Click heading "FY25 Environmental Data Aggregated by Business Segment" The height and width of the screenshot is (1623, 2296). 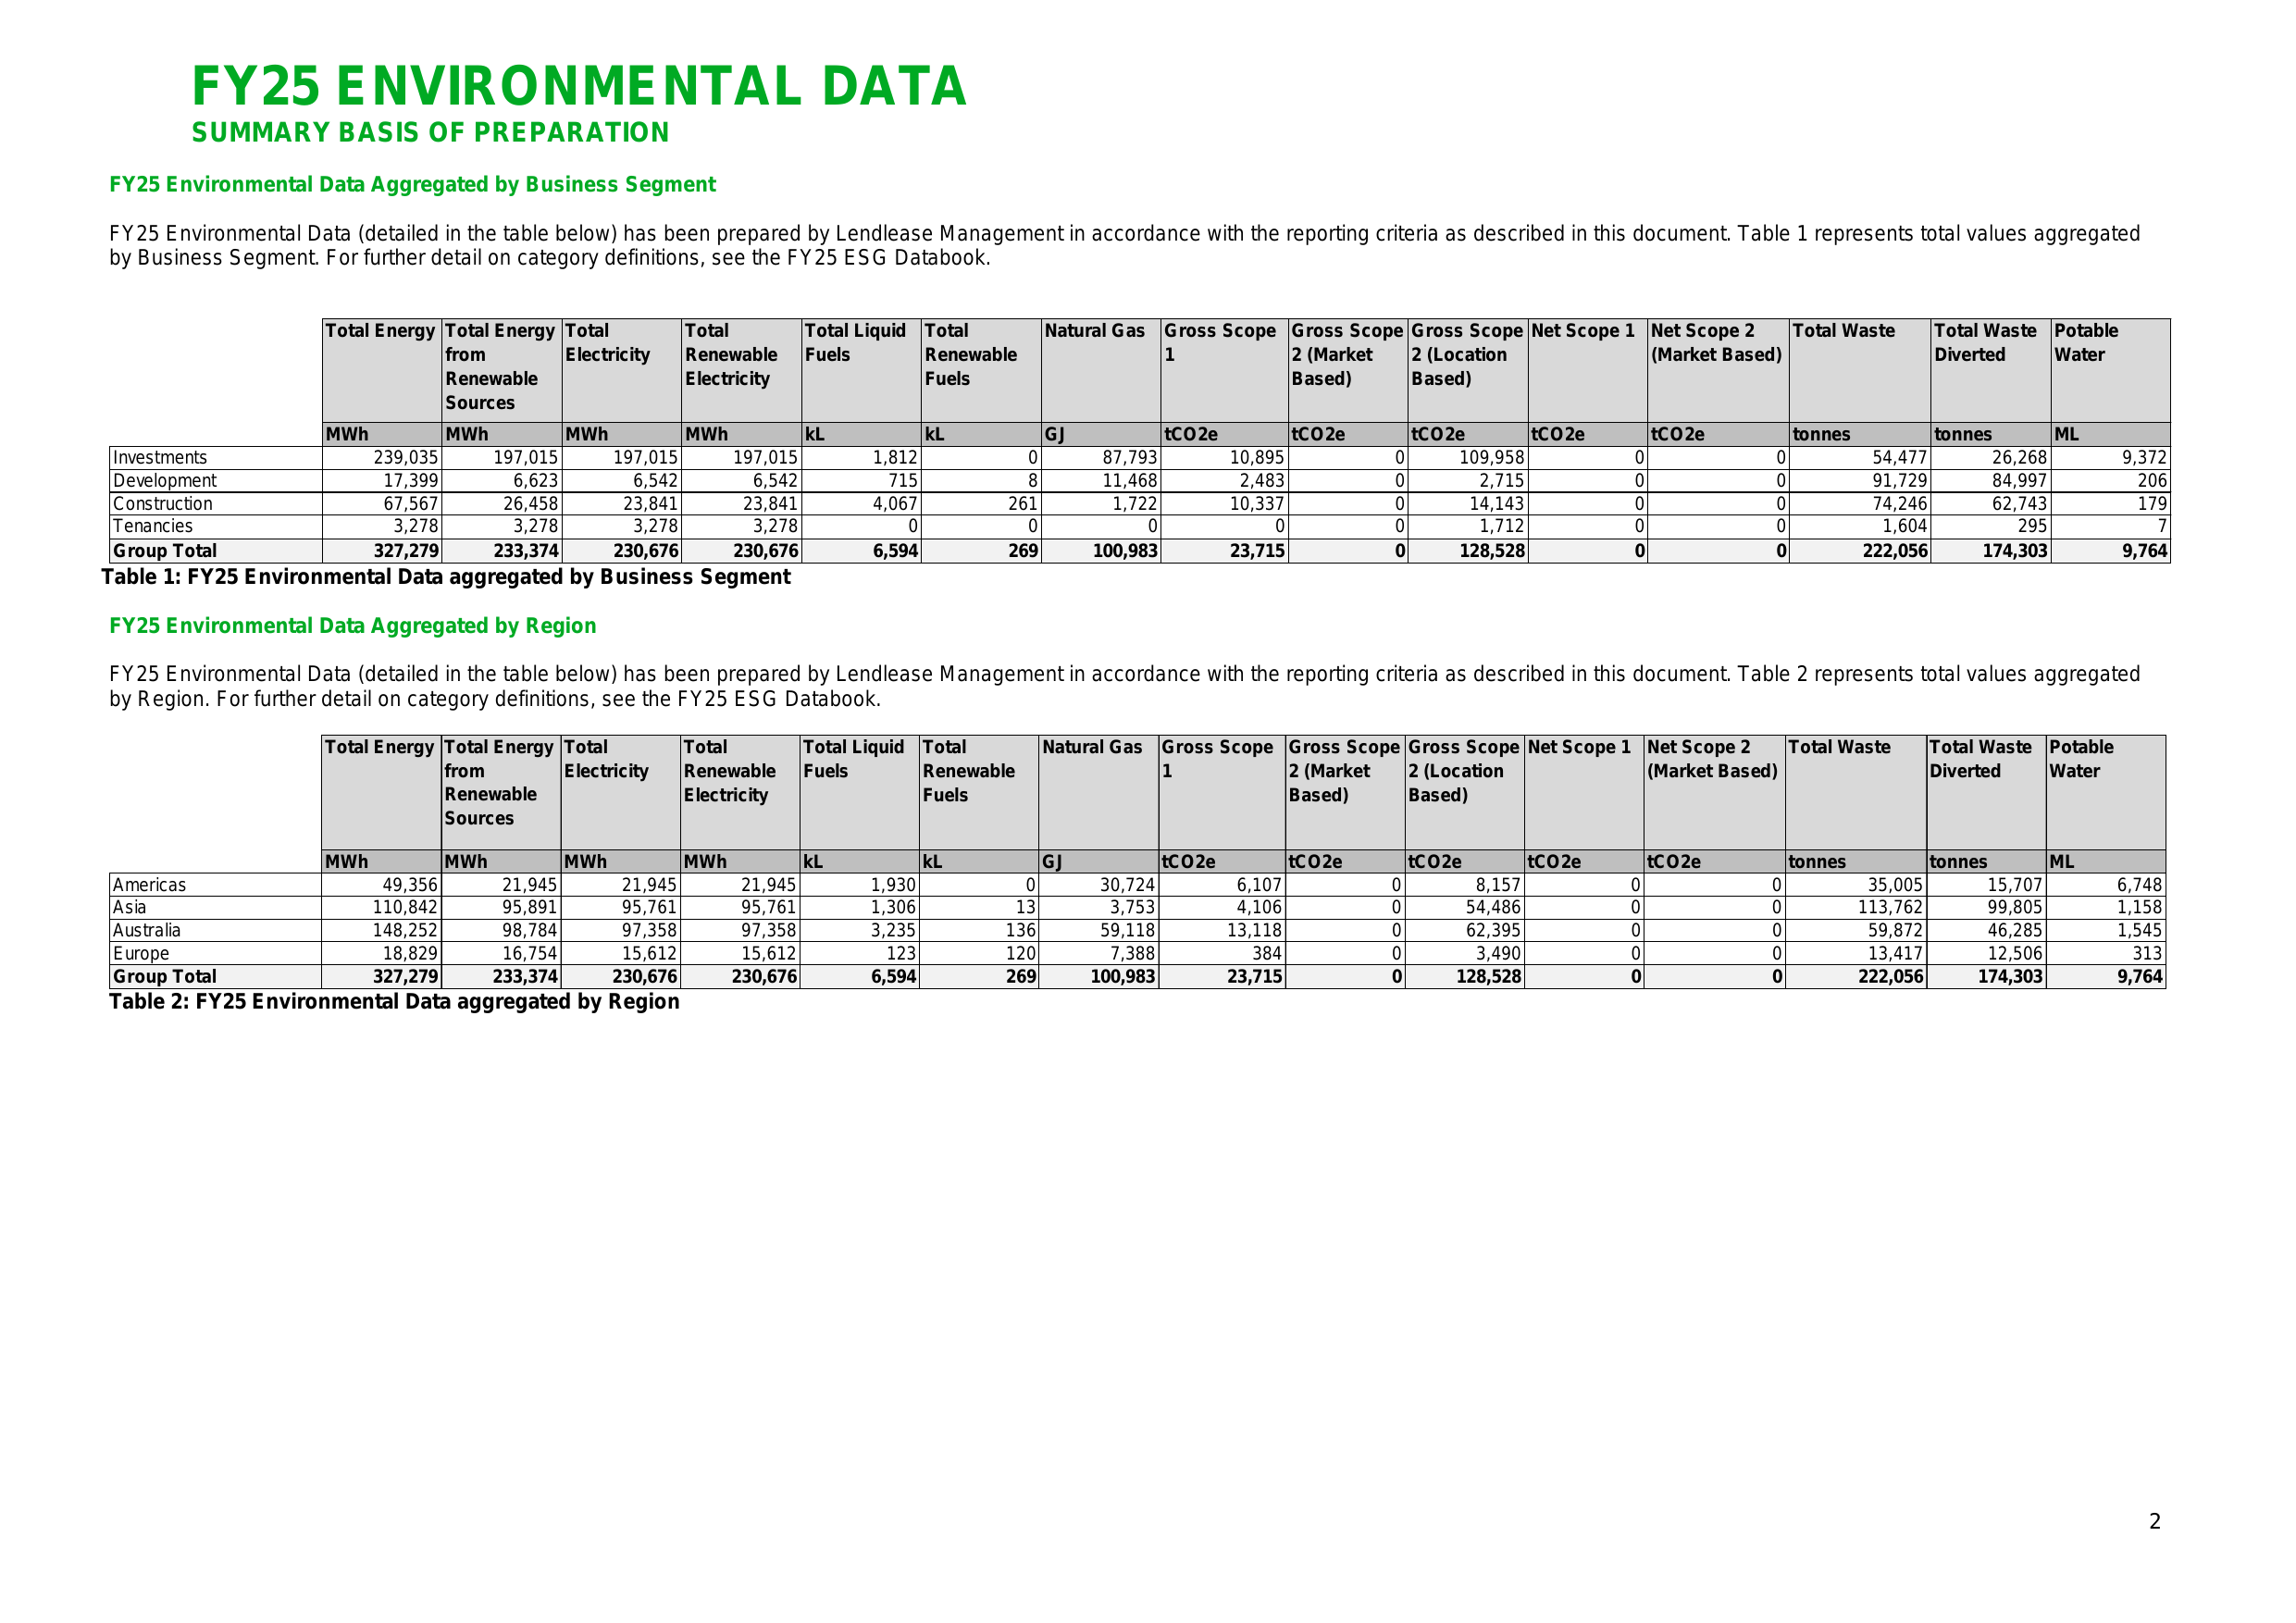click(x=412, y=185)
